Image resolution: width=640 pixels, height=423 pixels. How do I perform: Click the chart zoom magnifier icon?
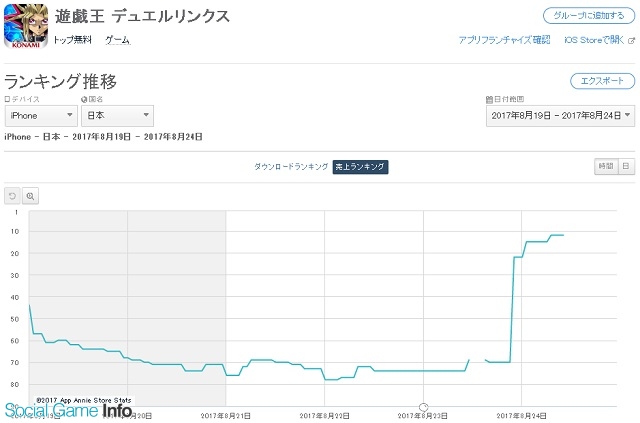tap(30, 196)
